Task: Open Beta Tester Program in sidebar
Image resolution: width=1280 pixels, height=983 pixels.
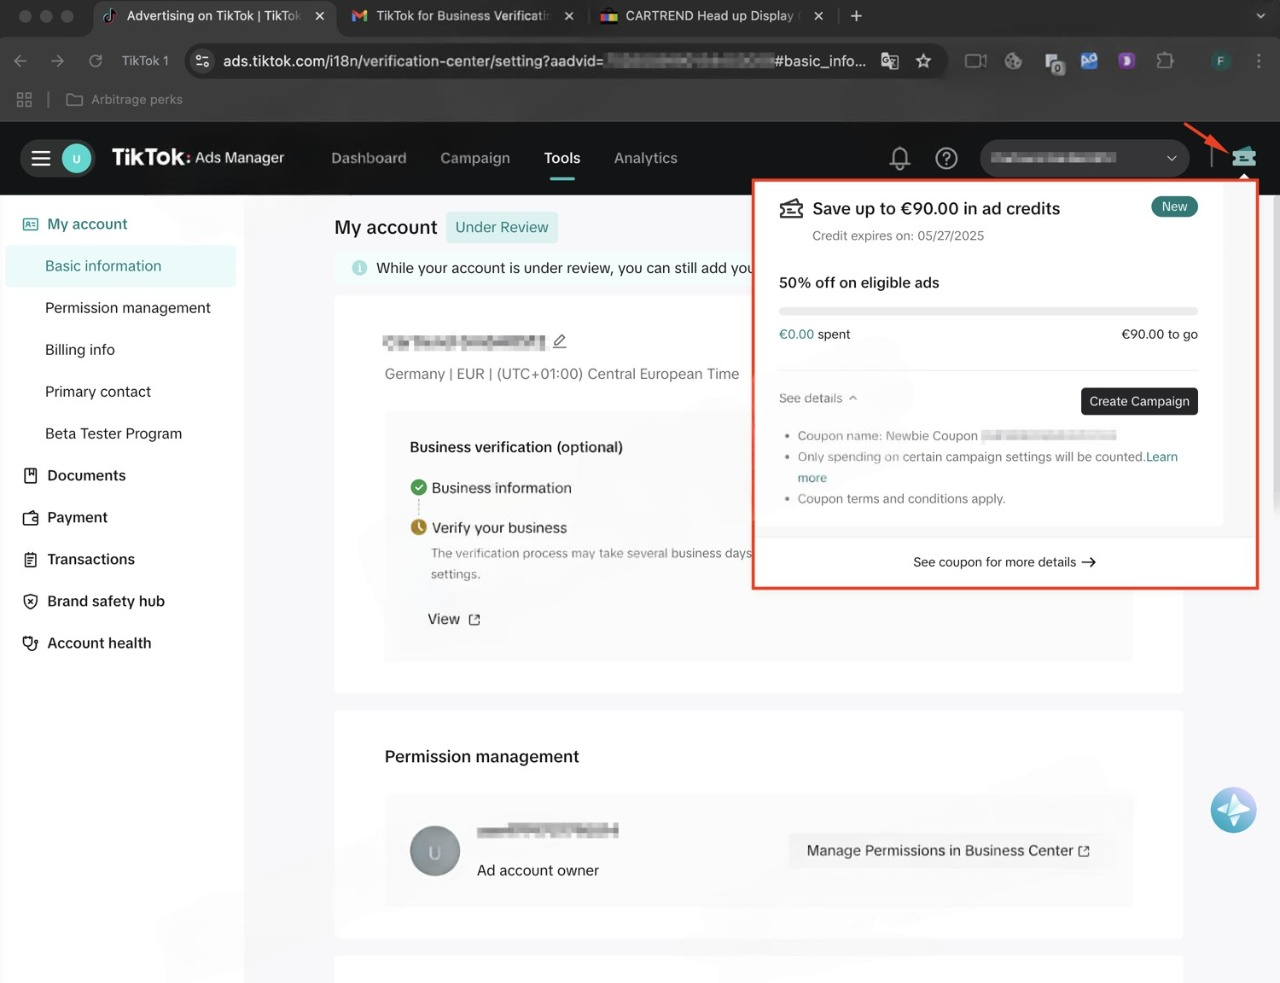Action: point(113,434)
